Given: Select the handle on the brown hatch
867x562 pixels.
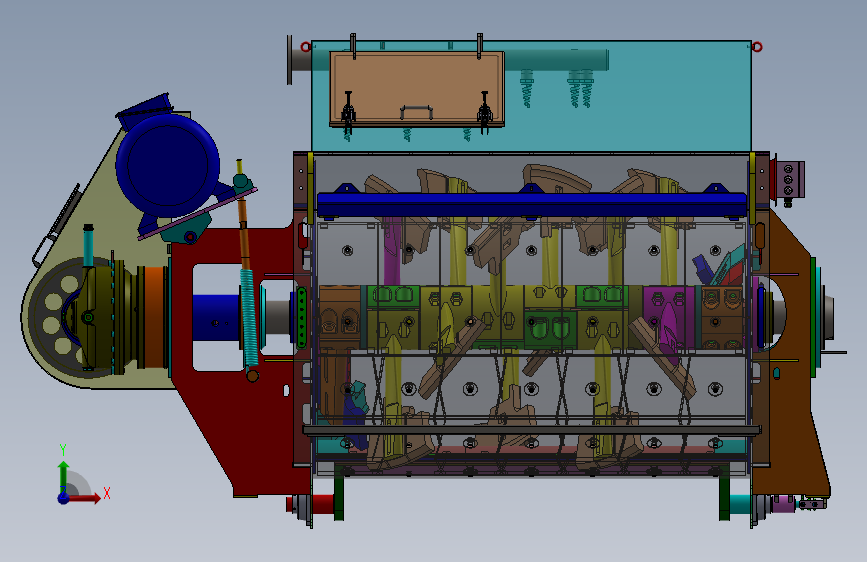Looking at the screenshot, I should (416, 112).
